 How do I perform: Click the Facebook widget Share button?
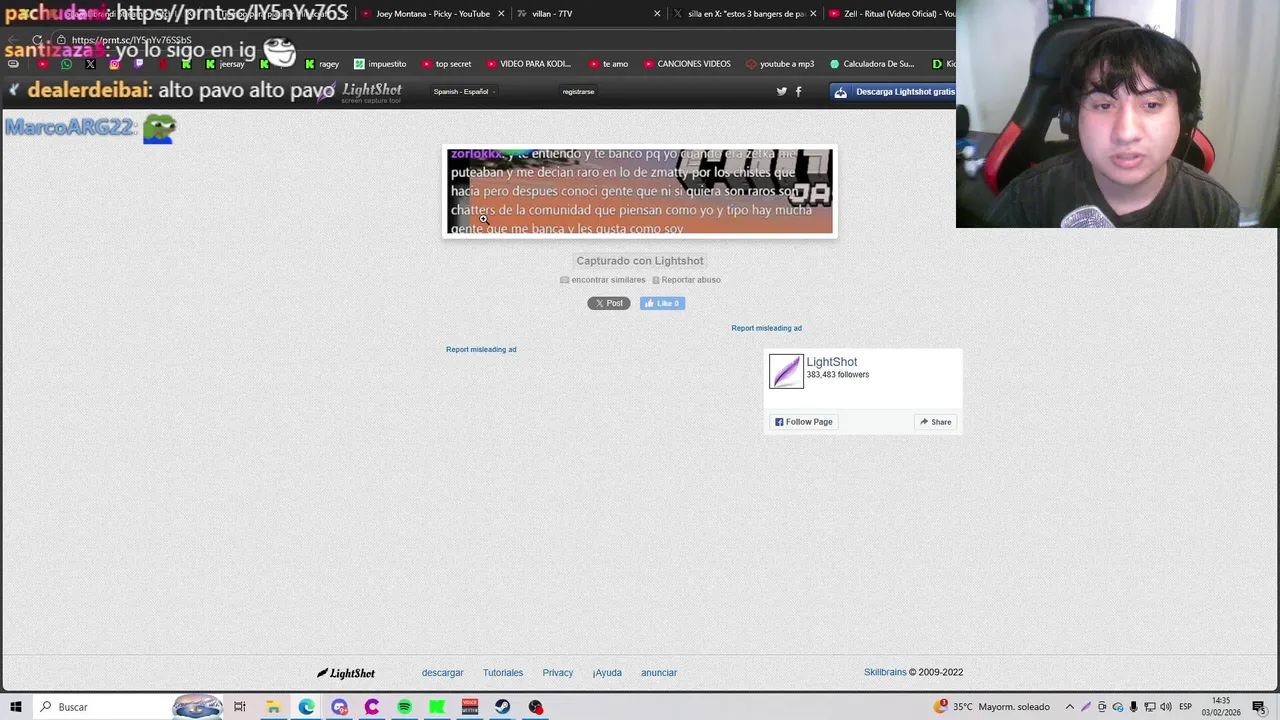935,422
